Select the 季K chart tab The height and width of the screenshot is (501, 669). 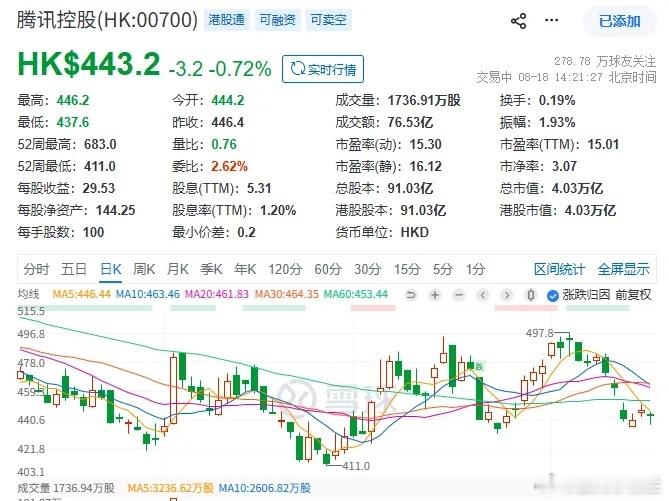point(211,269)
